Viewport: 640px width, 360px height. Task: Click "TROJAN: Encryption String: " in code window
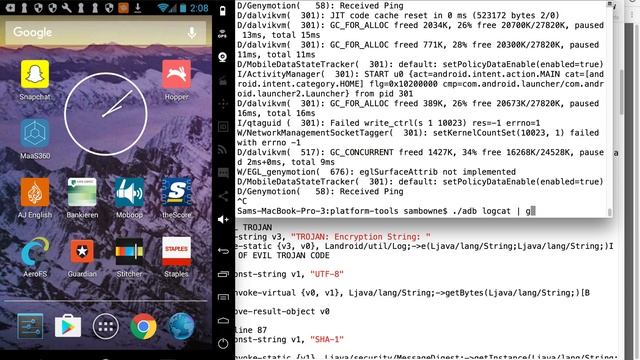coord(361,237)
